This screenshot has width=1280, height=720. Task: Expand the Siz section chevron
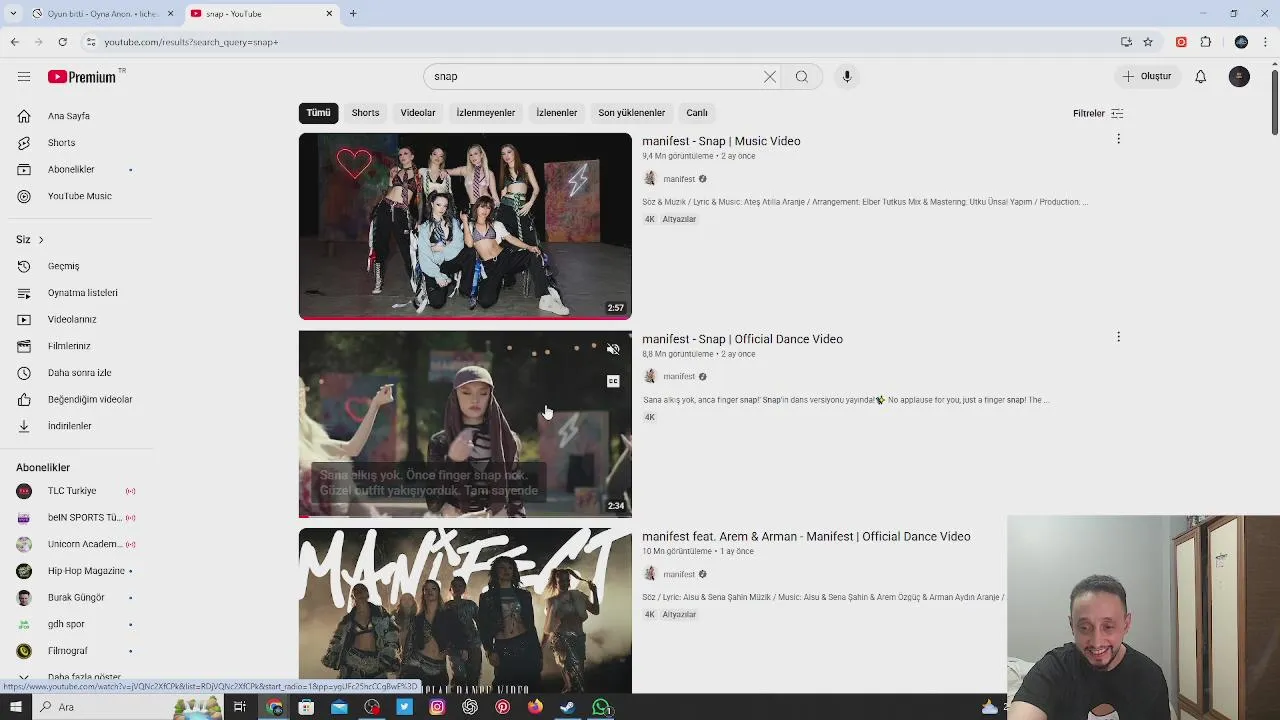[41, 240]
